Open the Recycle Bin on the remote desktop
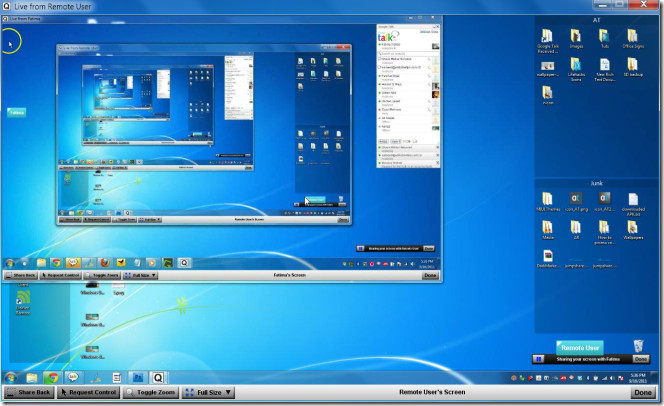This screenshot has height=406, width=664. [638, 345]
